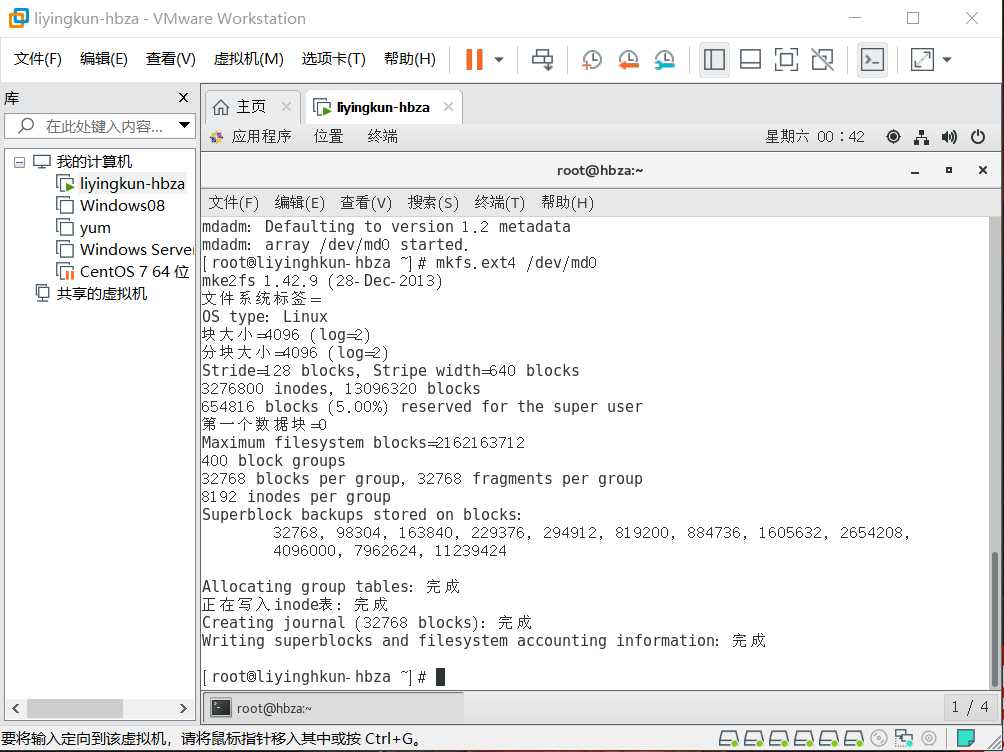This screenshot has width=1004, height=752.
Task: Open the 选项卡(T) menu
Action: pos(334,59)
